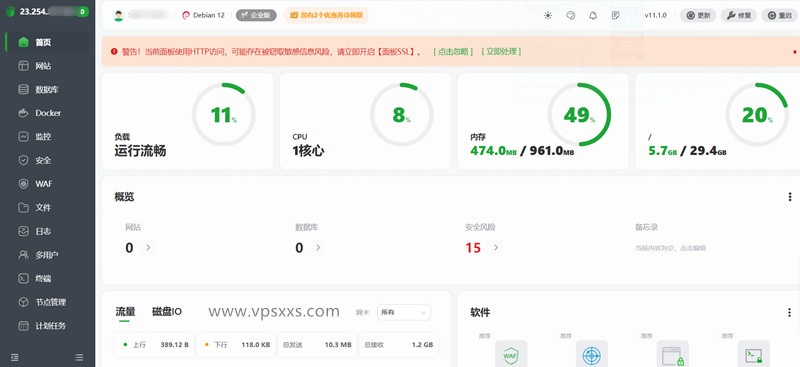Switch to 流量 traffic tab
The width and height of the screenshot is (800, 367).
125,312
